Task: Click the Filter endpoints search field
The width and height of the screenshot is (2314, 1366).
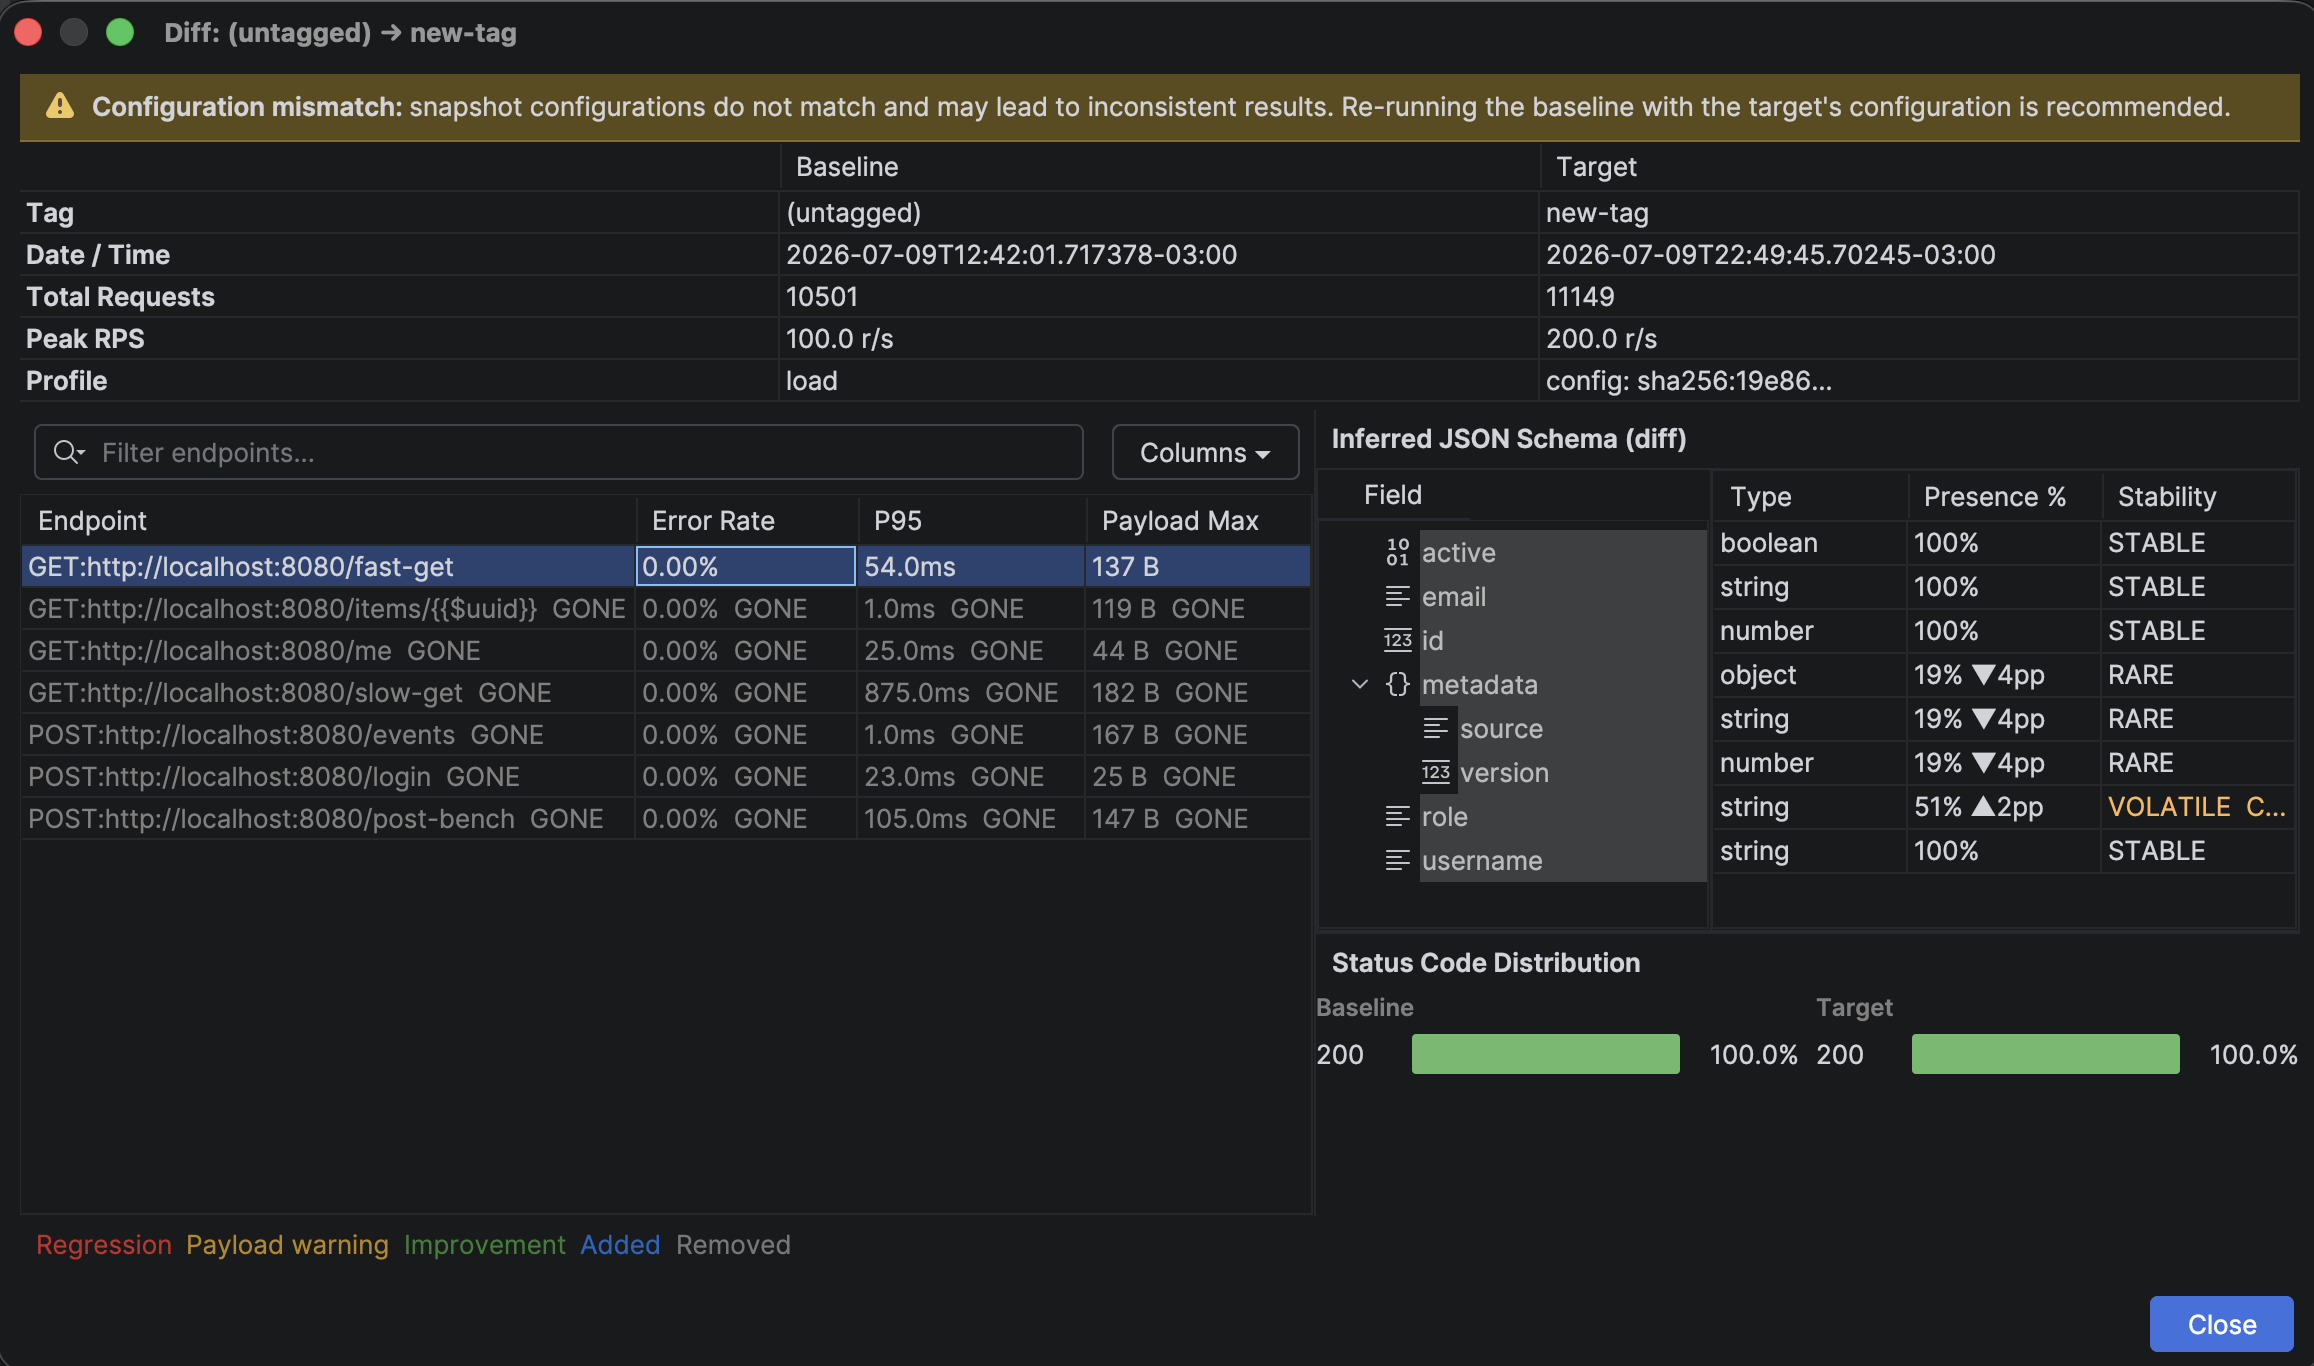Action: pyautogui.click(x=558, y=452)
